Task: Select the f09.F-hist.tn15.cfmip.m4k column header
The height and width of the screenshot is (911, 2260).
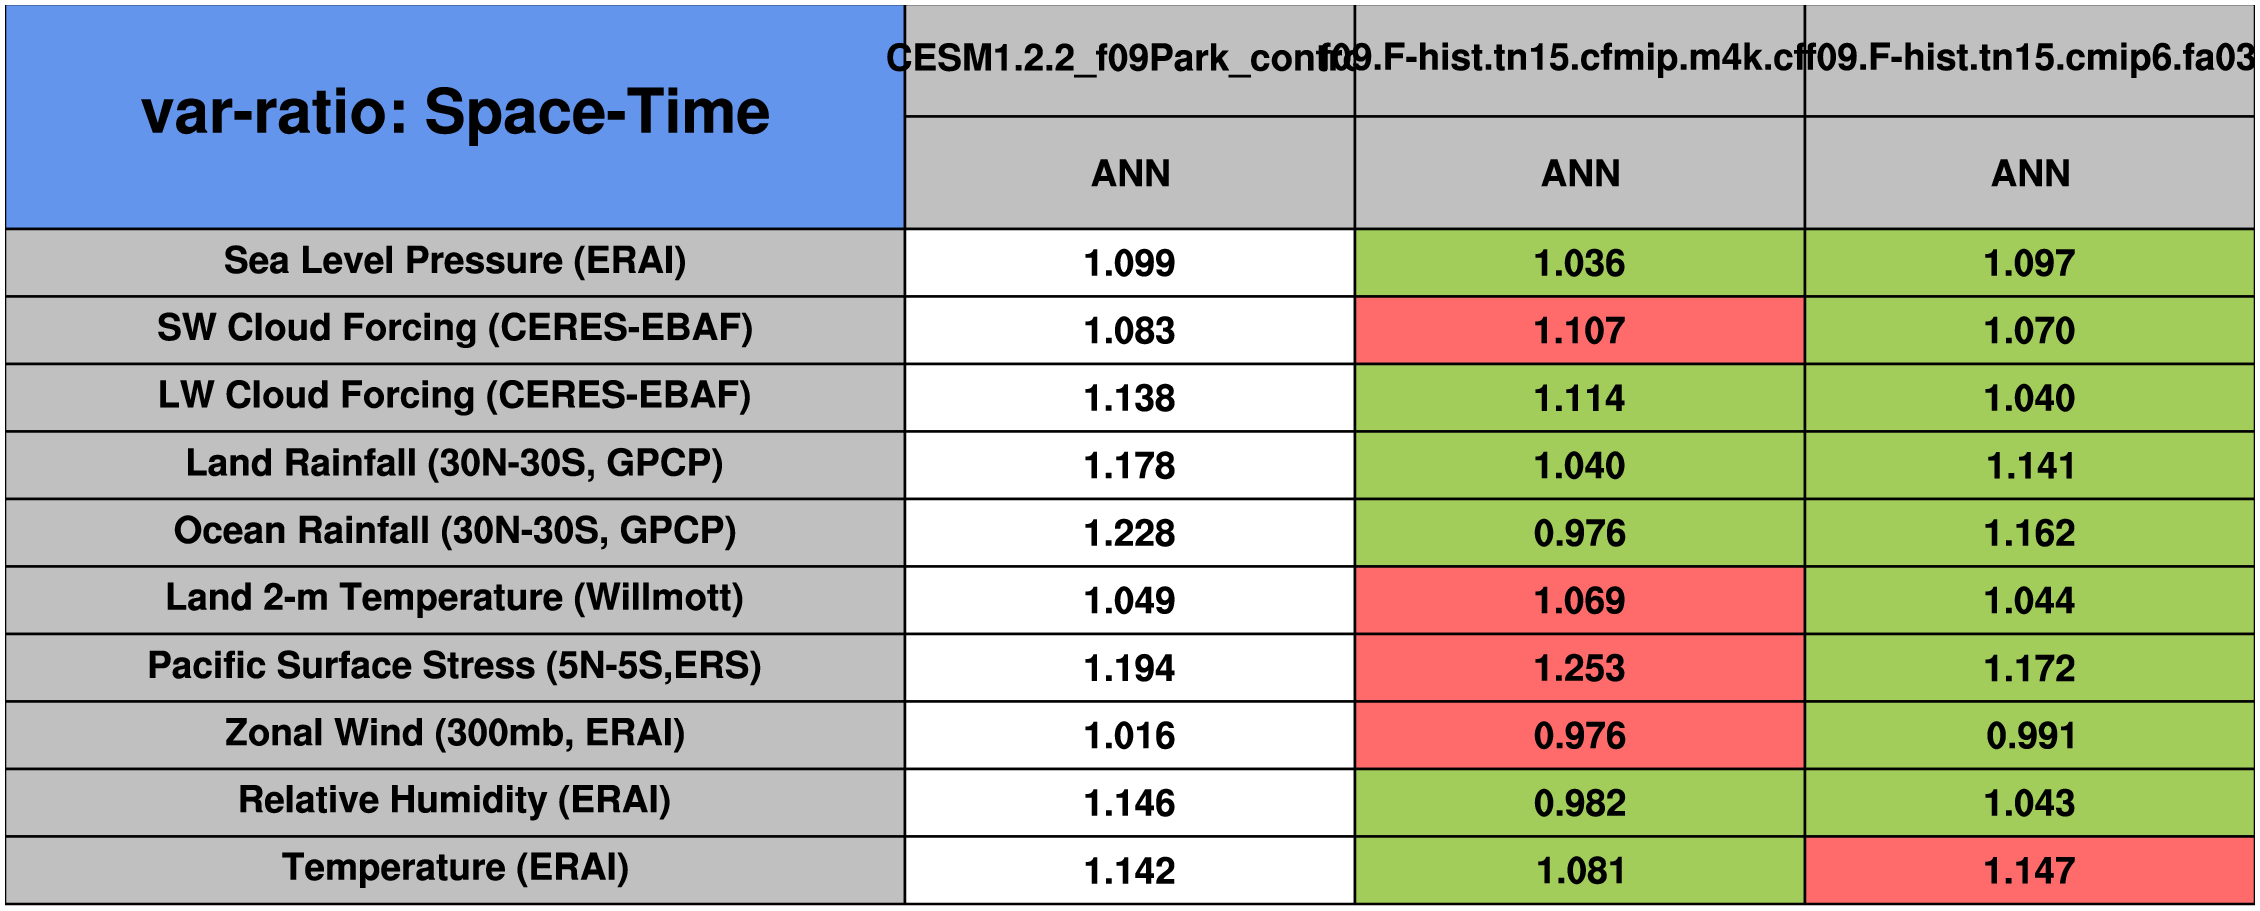Action: click(1580, 60)
